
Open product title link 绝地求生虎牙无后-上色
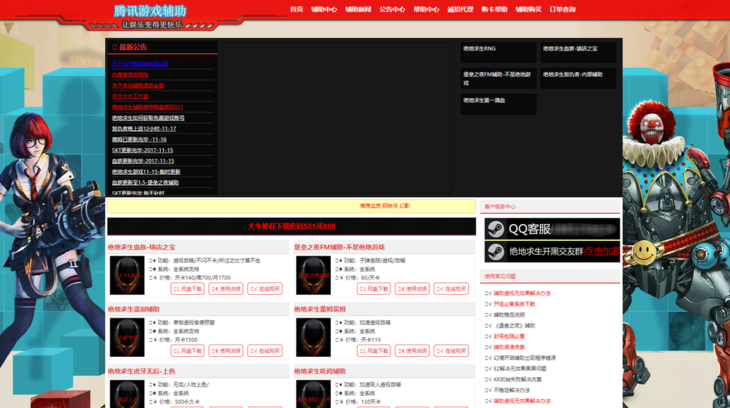pyautogui.click(x=142, y=371)
